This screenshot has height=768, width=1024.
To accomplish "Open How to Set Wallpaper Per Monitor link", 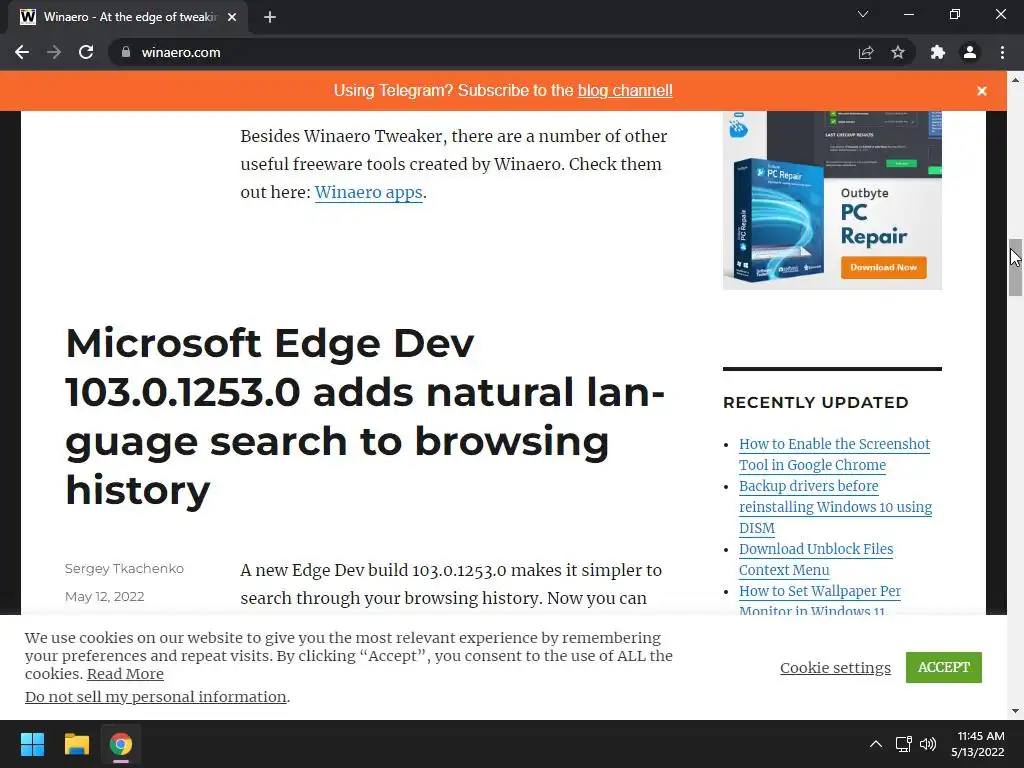I will (x=820, y=601).
